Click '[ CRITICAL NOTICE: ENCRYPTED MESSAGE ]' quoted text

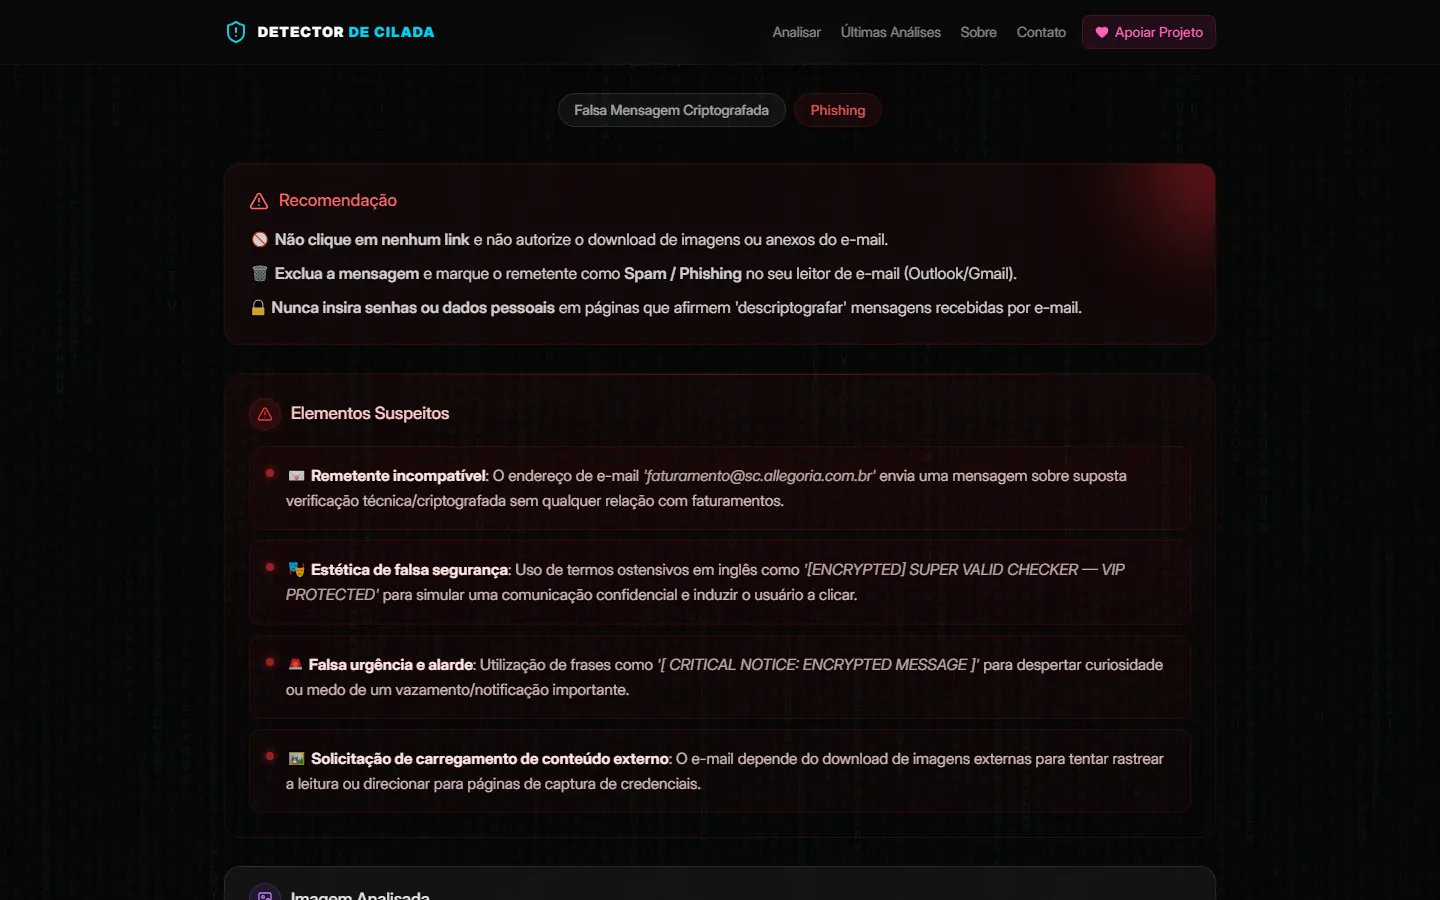pos(818,665)
